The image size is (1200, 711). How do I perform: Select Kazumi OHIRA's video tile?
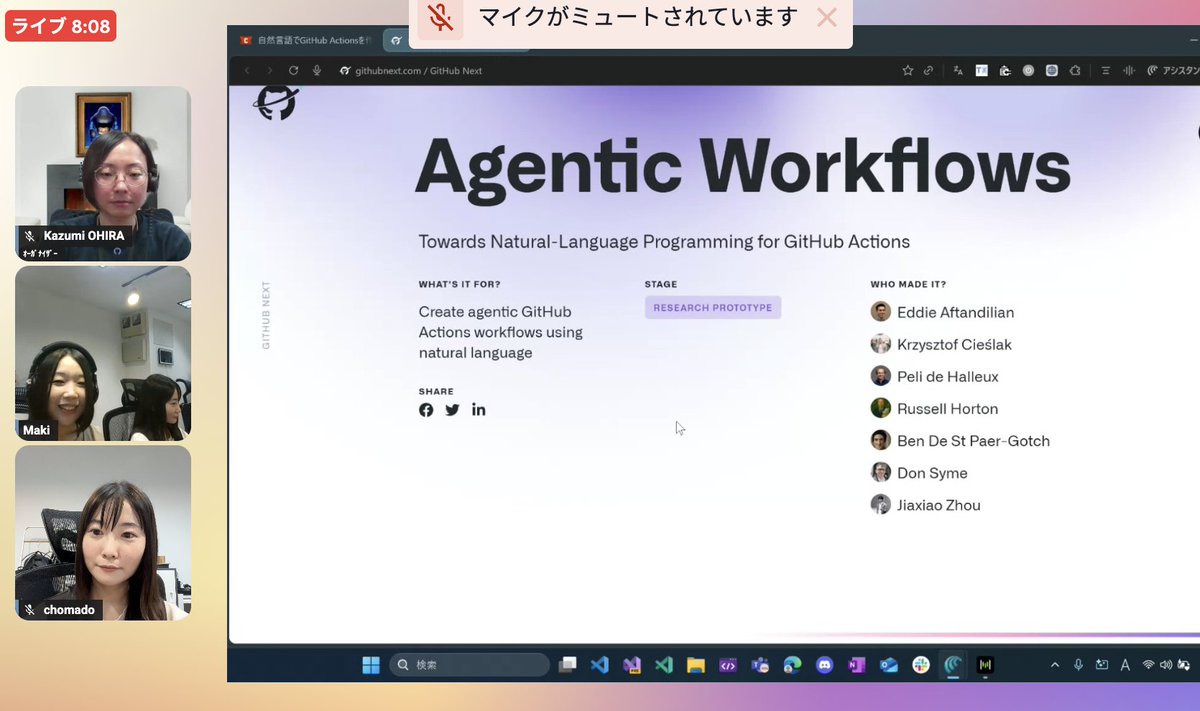point(103,174)
